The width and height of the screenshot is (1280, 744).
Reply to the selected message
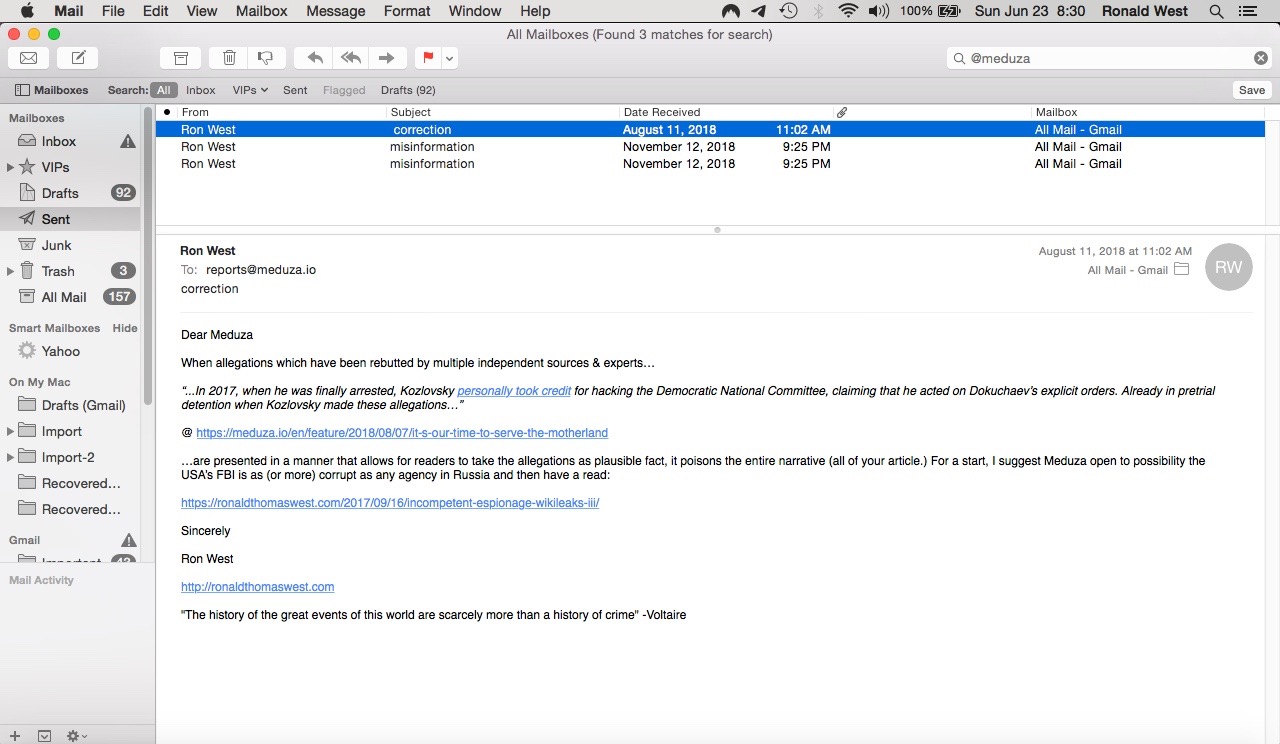click(x=315, y=58)
